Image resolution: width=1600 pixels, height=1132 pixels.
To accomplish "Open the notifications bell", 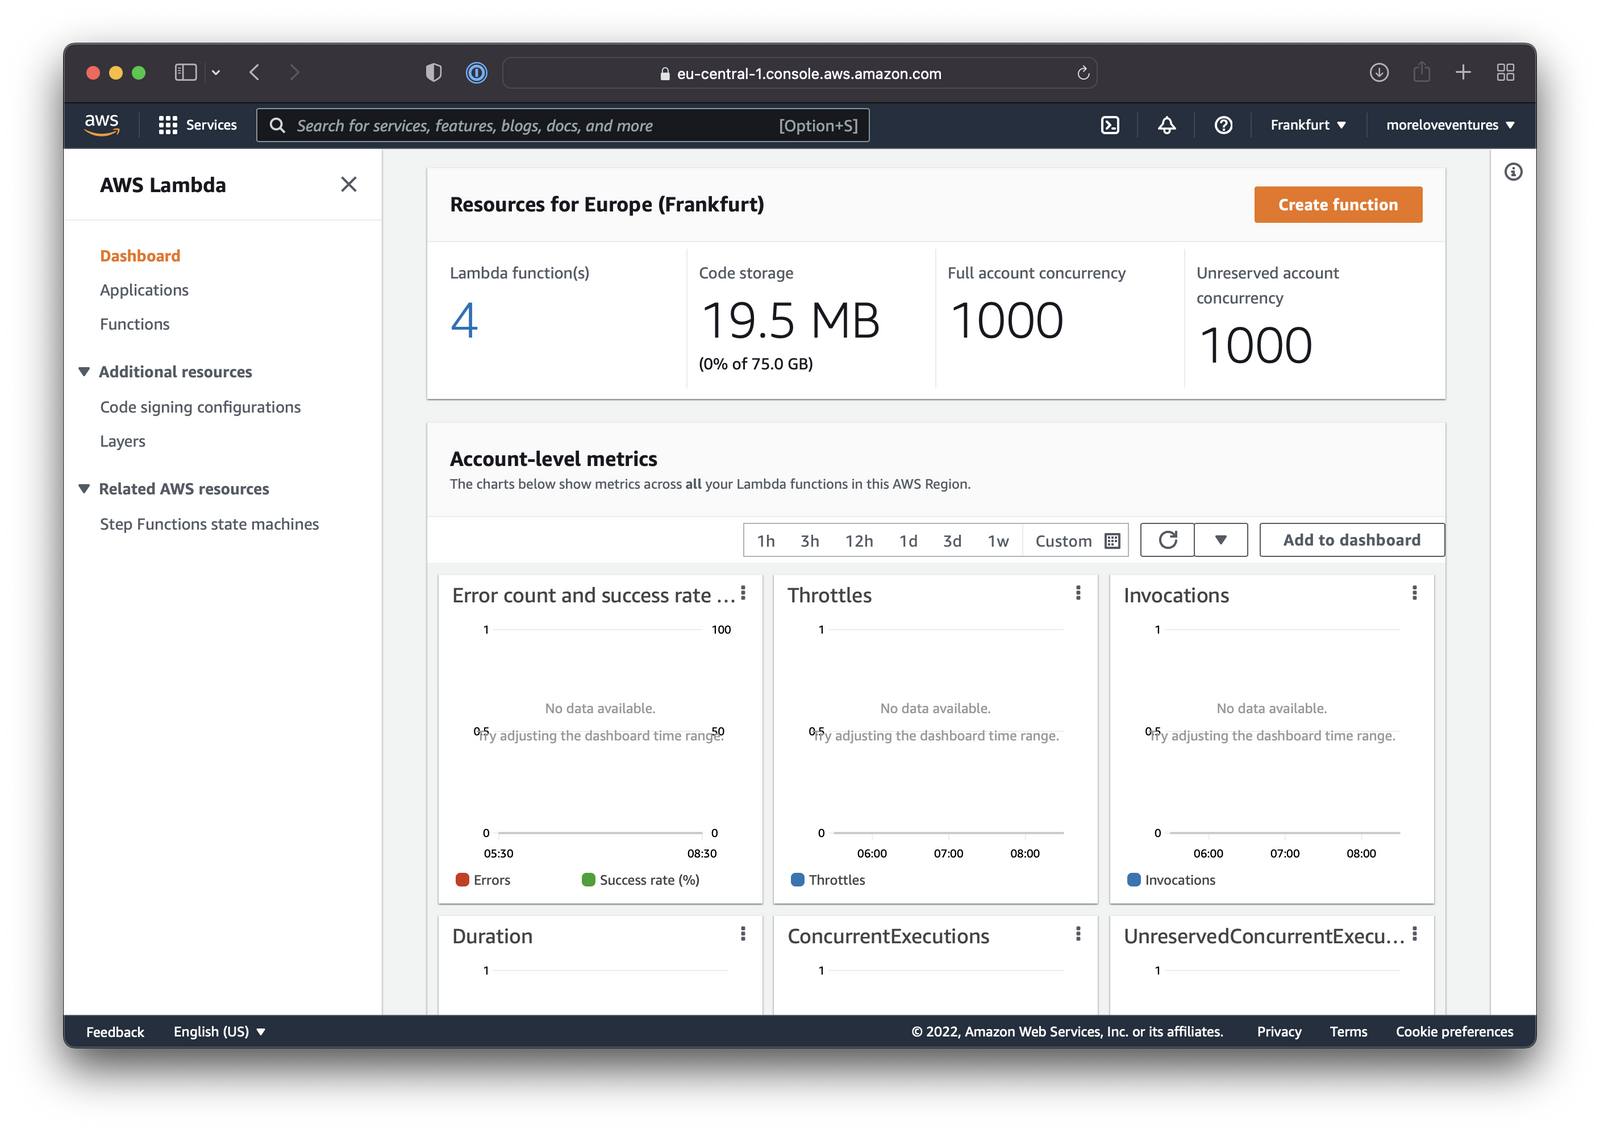I will pos(1166,125).
